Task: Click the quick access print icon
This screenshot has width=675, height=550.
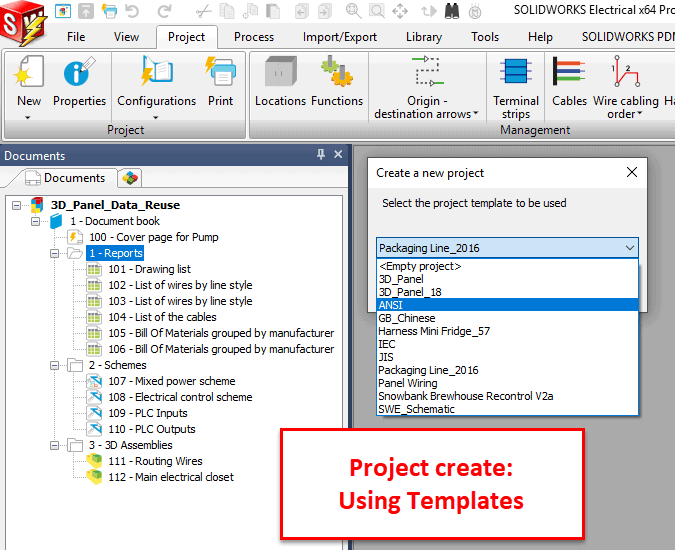Action: [109, 10]
